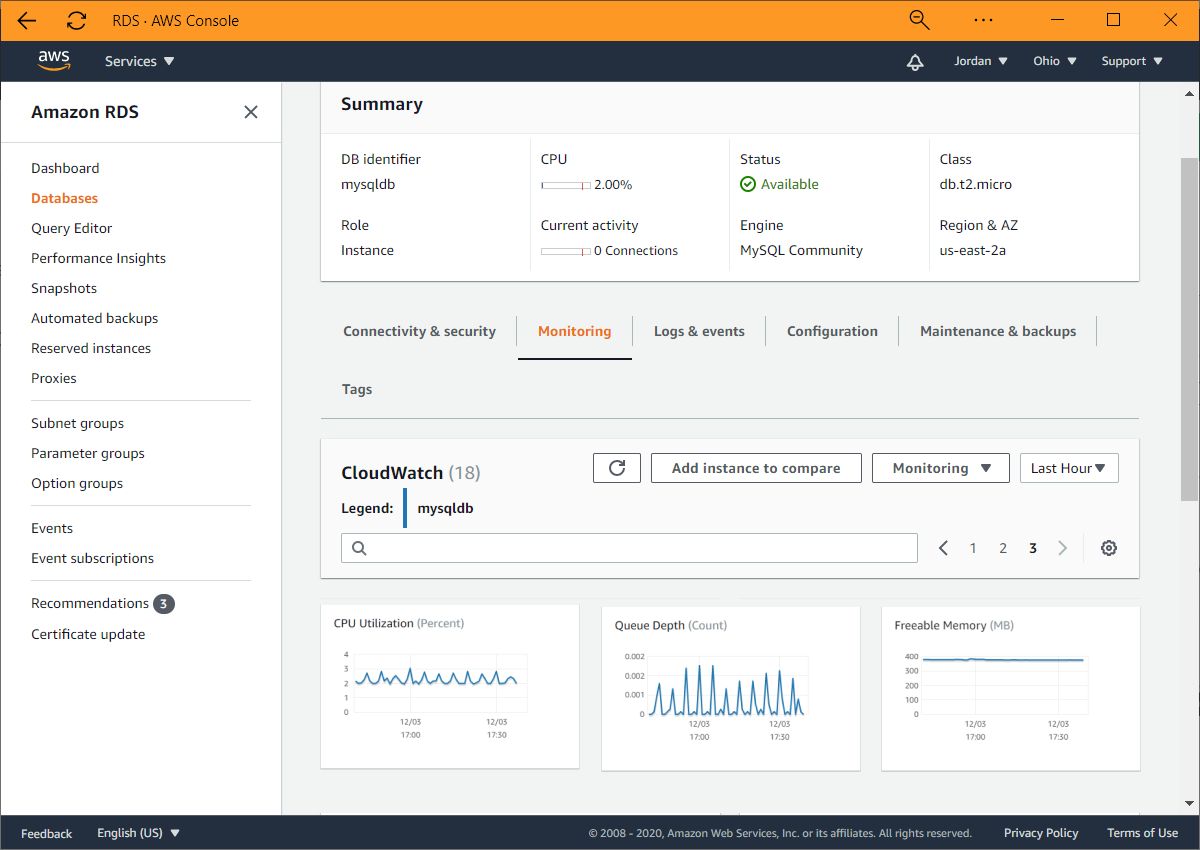Viewport: 1200px width, 850px height.
Task: Click the CPU 2.00% usage bar
Action: [565, 185]
